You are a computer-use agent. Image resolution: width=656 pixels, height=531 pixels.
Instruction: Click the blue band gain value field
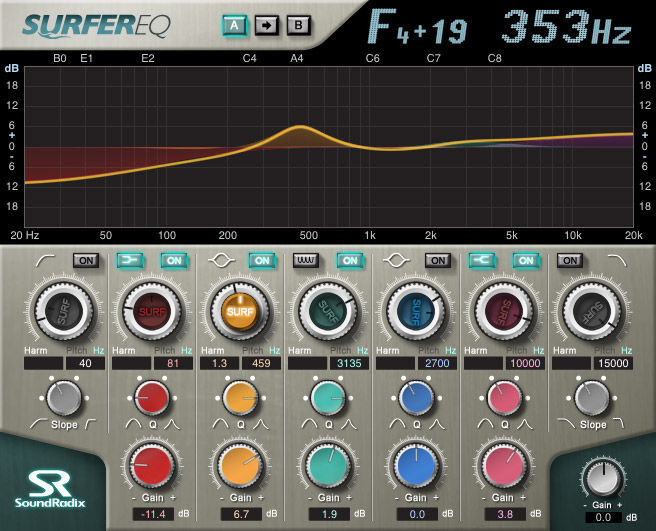pos(418,514)
